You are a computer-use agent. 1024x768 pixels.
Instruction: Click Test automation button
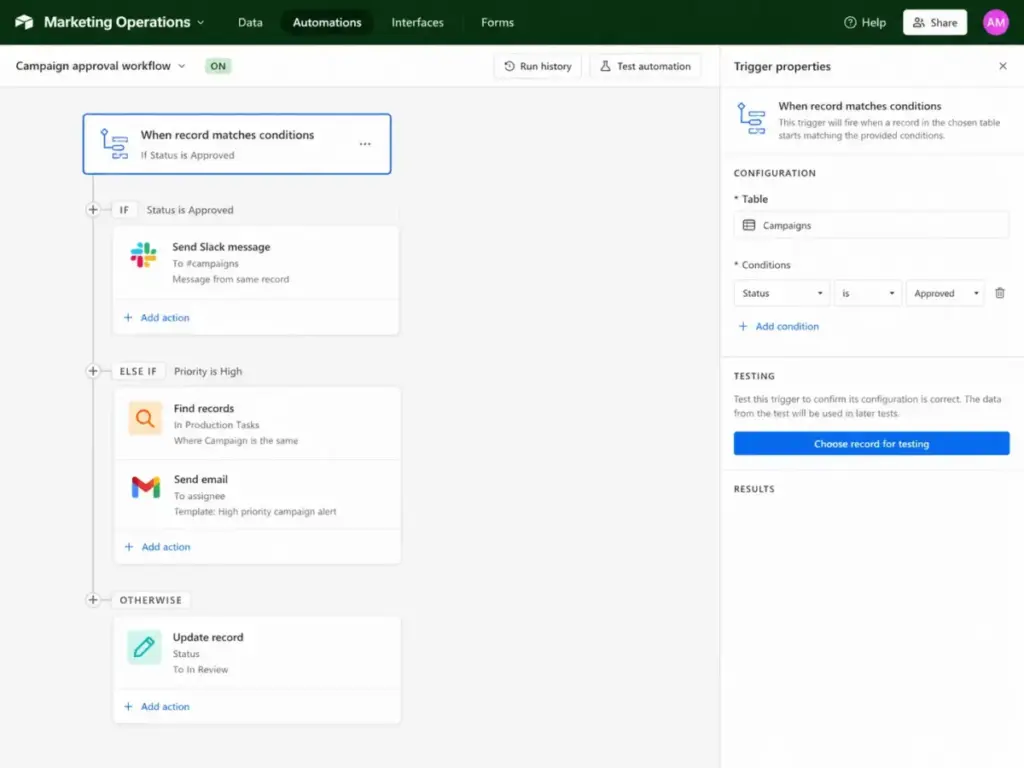click(645, 66)
